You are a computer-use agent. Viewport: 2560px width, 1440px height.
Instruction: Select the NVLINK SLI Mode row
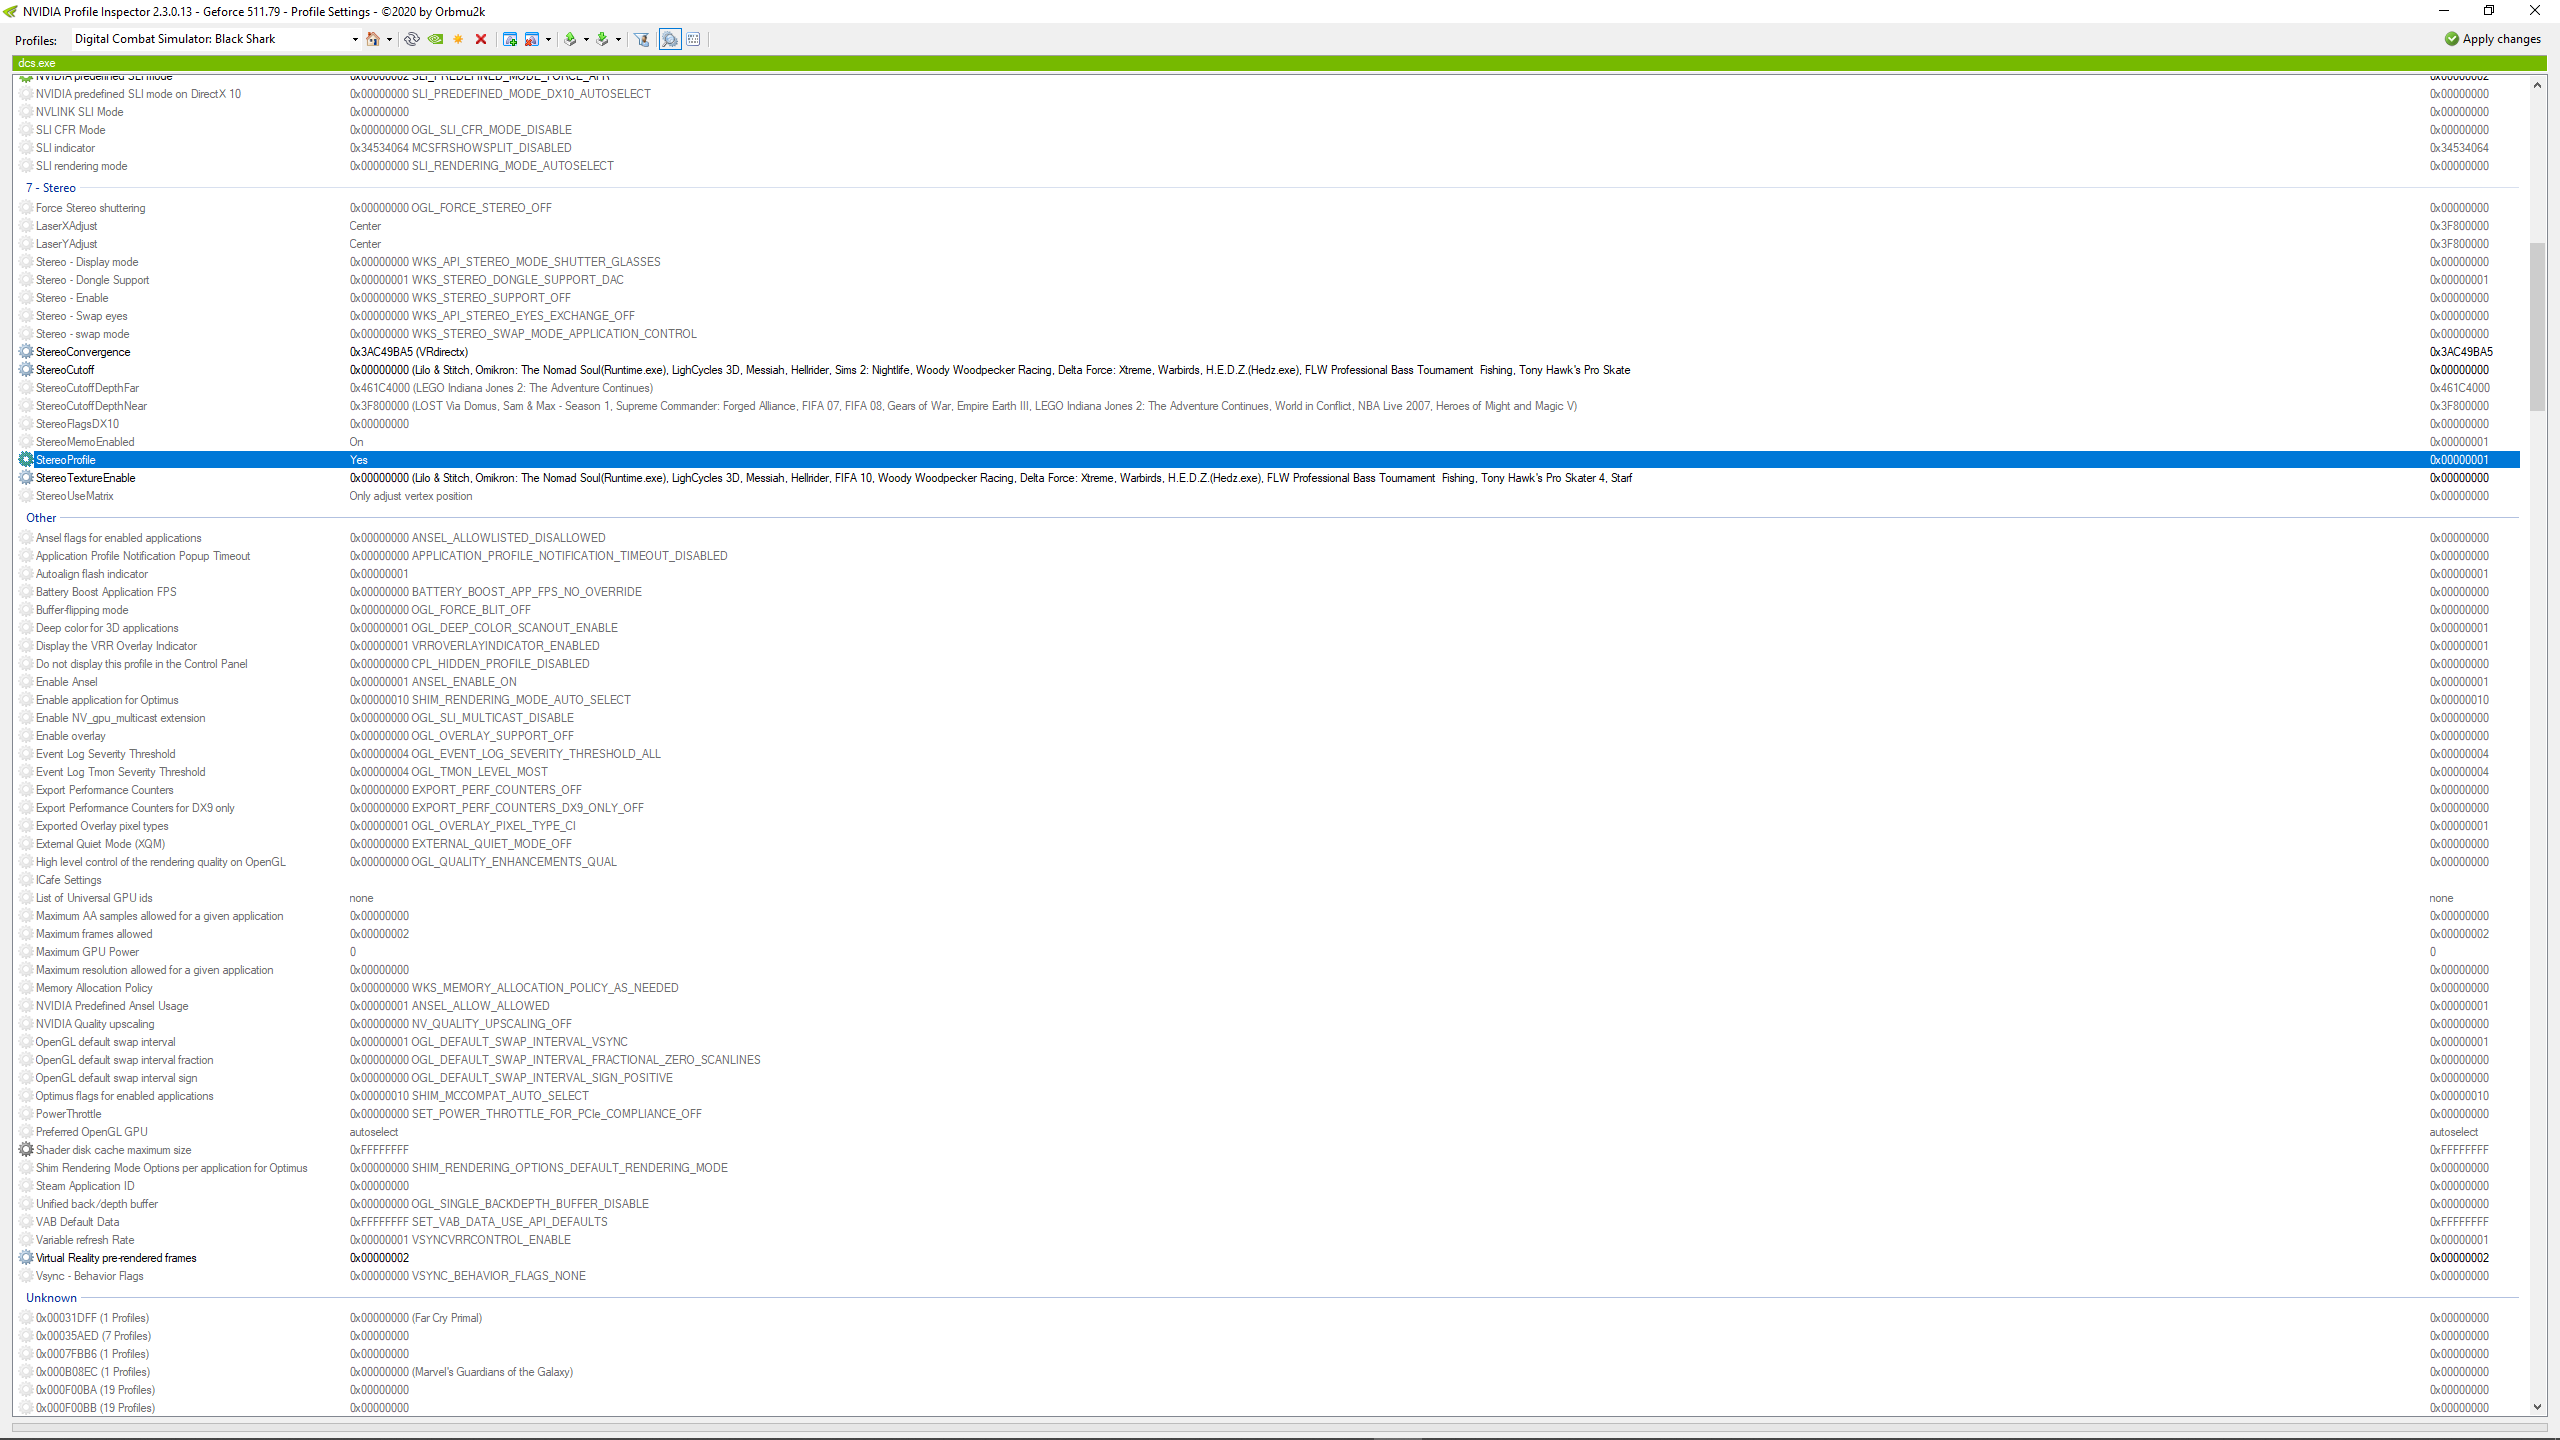click(x=1268, y=112)
